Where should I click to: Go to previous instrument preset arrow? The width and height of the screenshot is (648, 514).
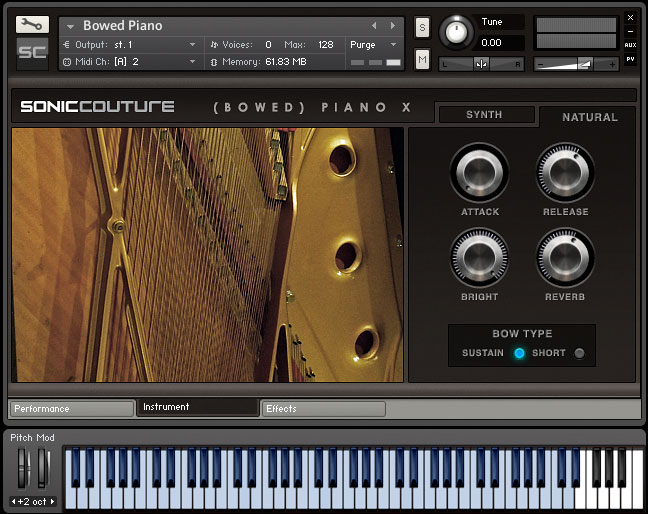(x=374, y=26)
